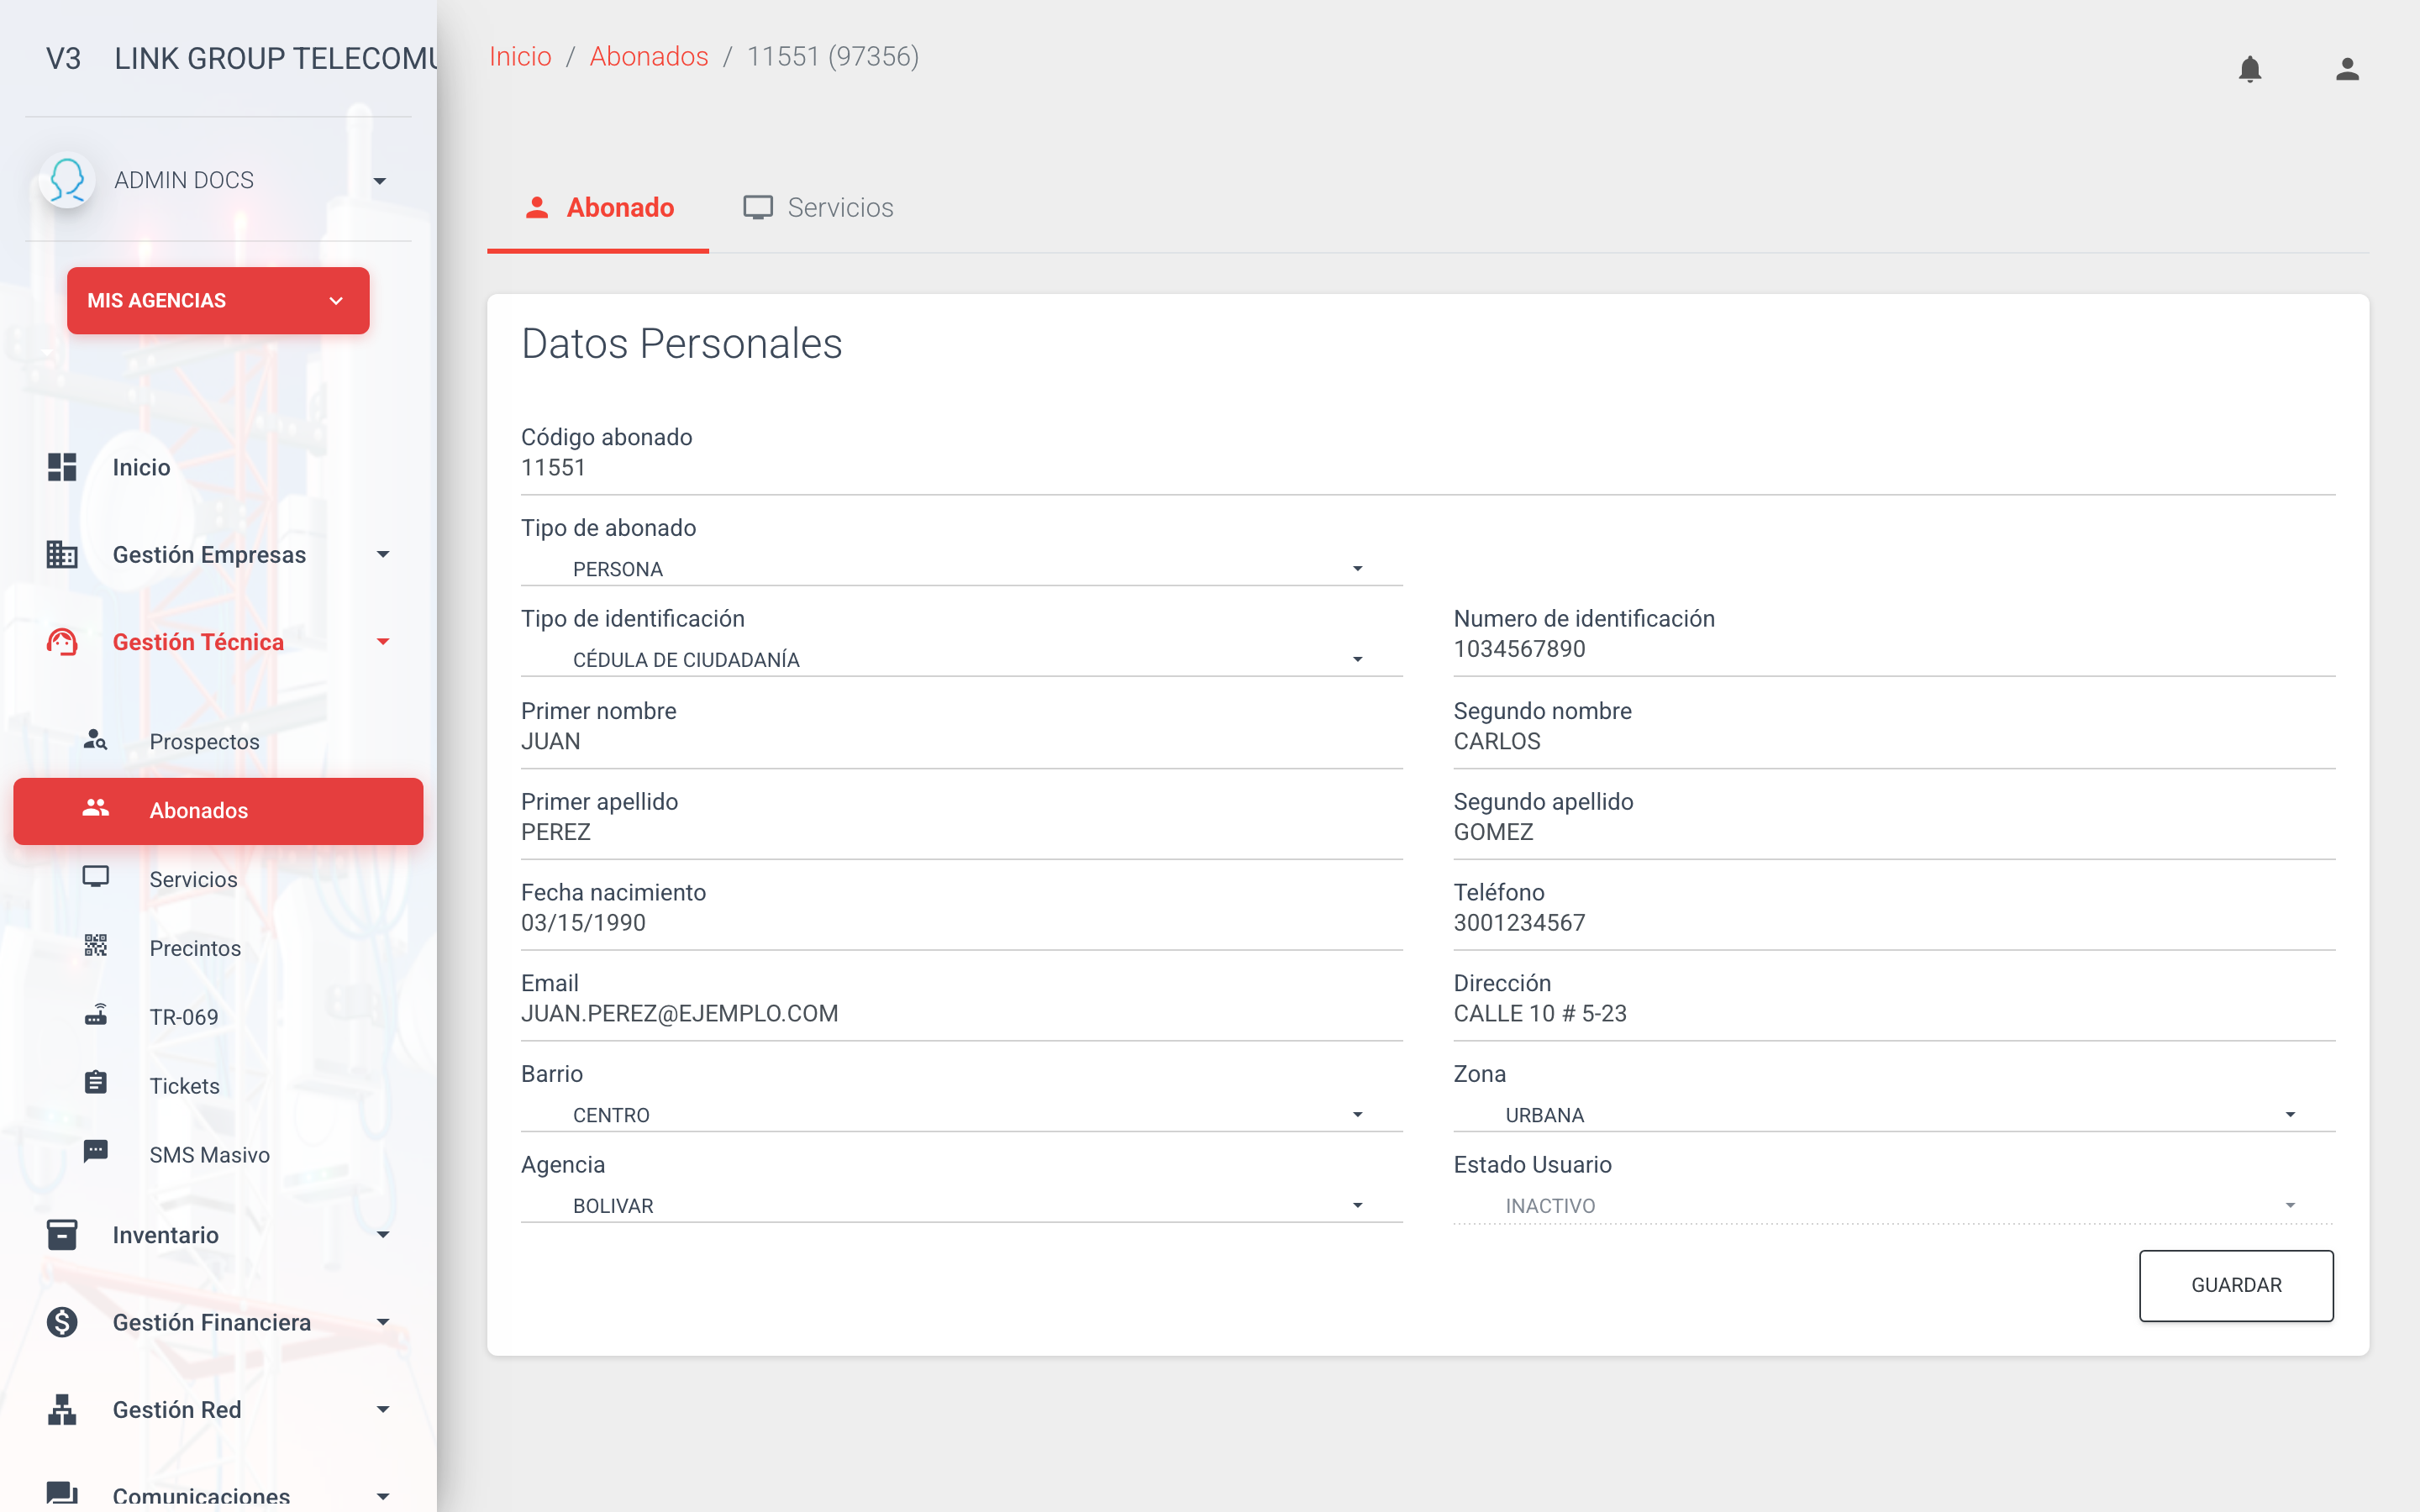
Task: Click the Teléfono field 3001234567
Action: (1894, 923)
